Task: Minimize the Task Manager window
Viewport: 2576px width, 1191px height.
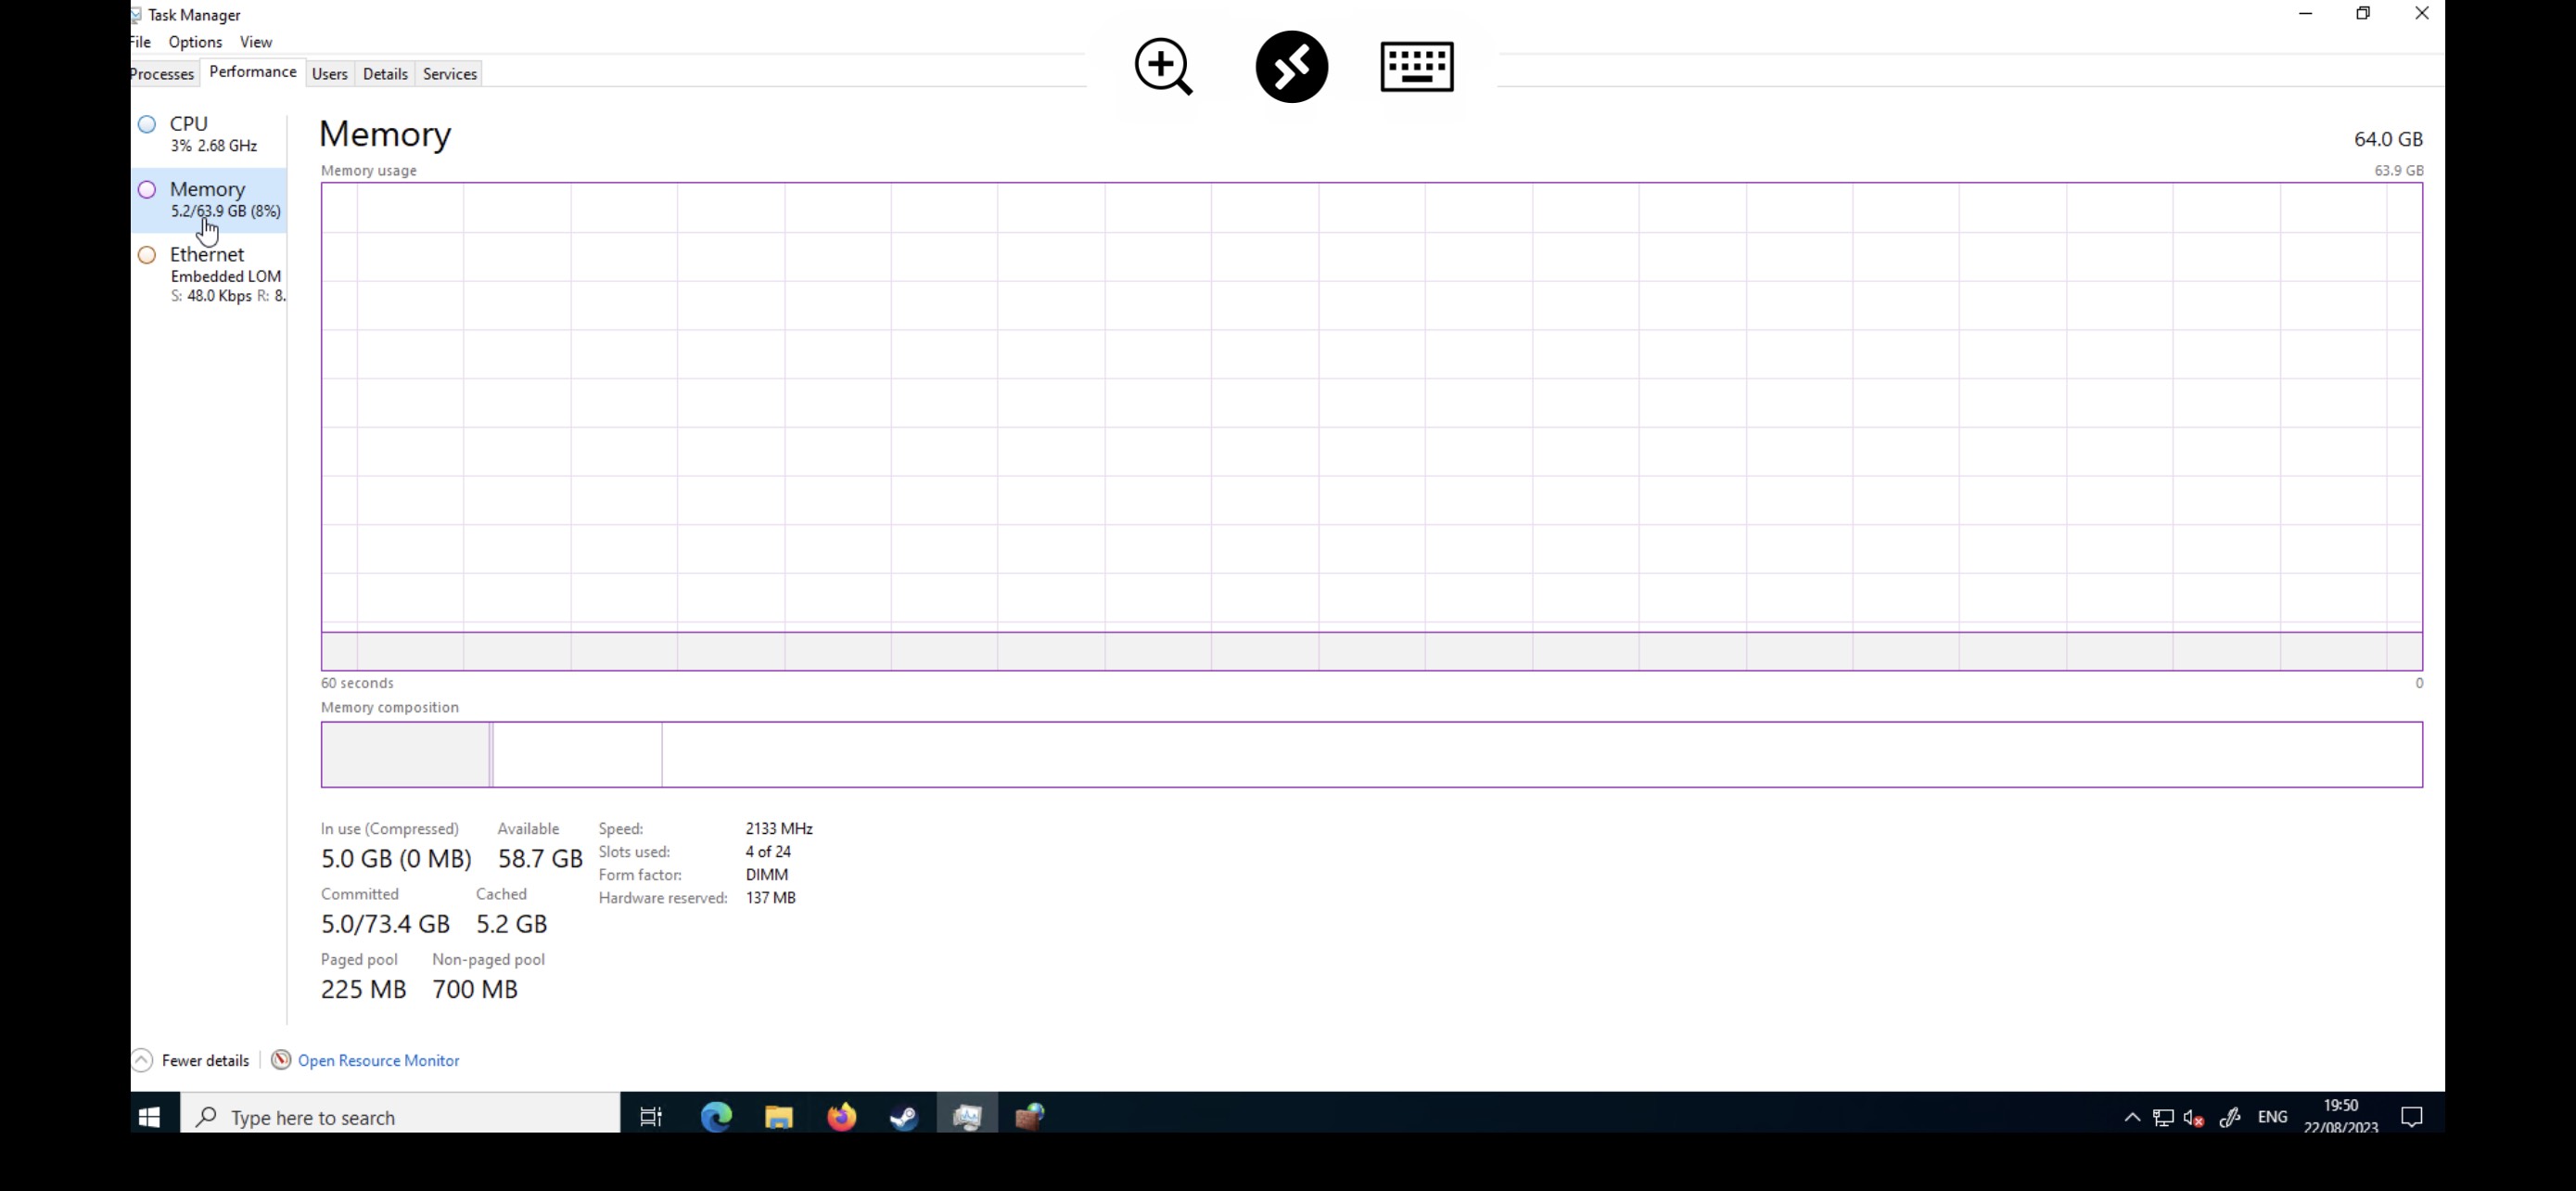Action: pos(2305,14)
